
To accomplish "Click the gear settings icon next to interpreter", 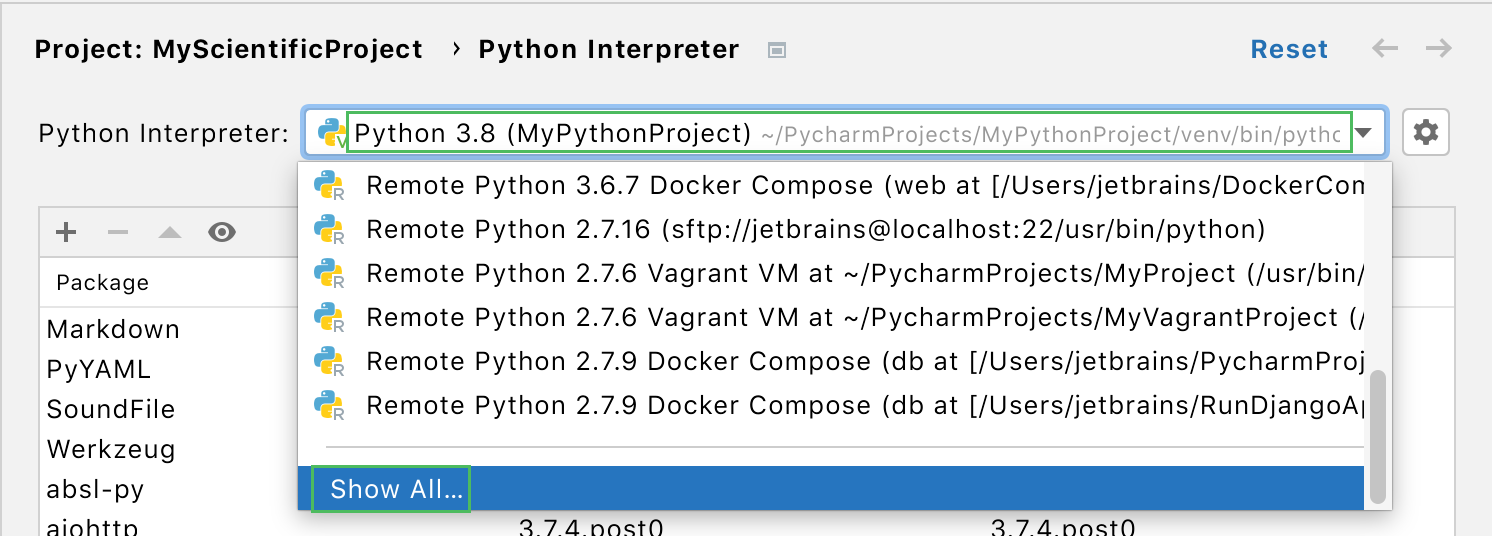I will [x=1426, y=132].
